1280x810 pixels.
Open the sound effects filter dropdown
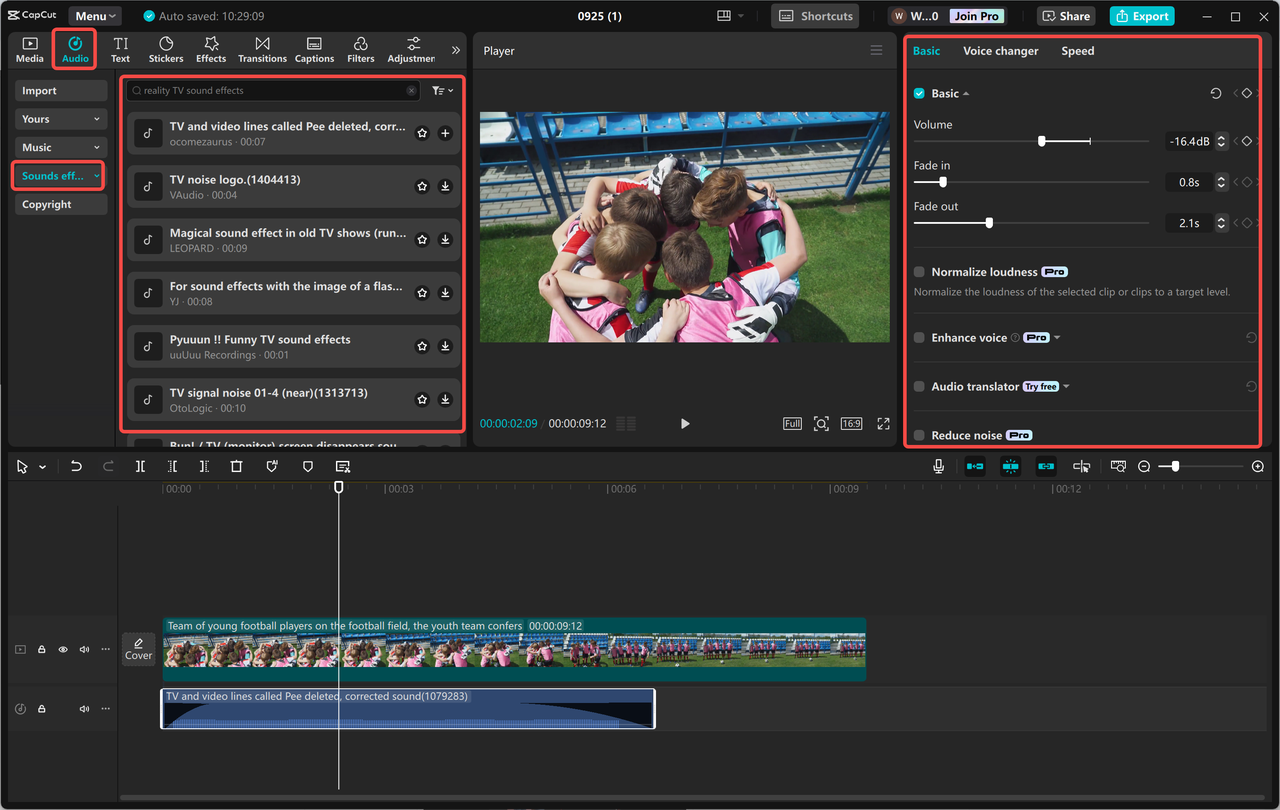(x=442, y=90)
